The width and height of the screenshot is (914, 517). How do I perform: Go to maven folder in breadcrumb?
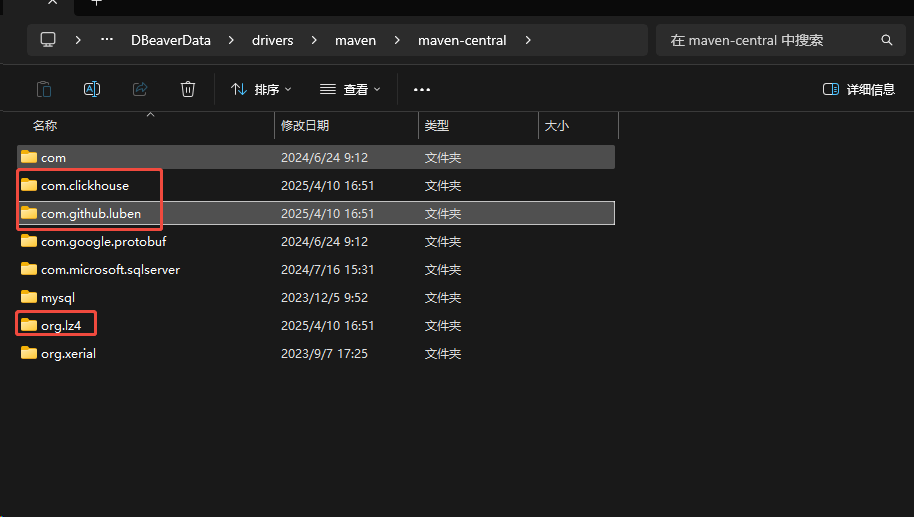pos(356,40)
